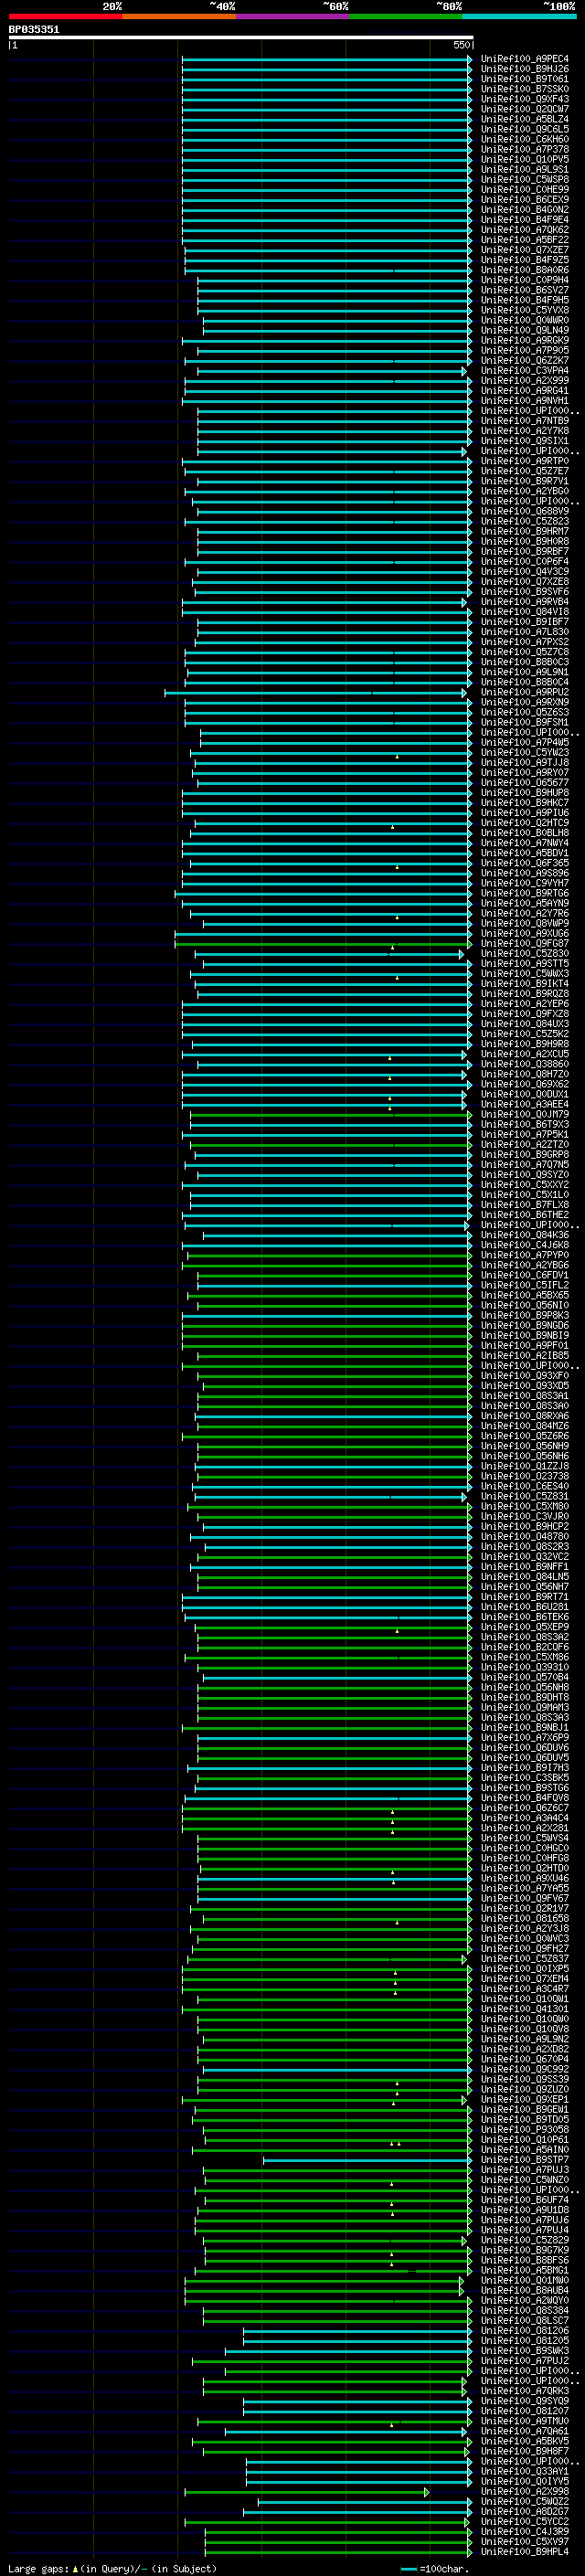Select UniRef100_B6THE2 label
The height and width of the screenshot is (2576, 585).
coord(524,1215)
